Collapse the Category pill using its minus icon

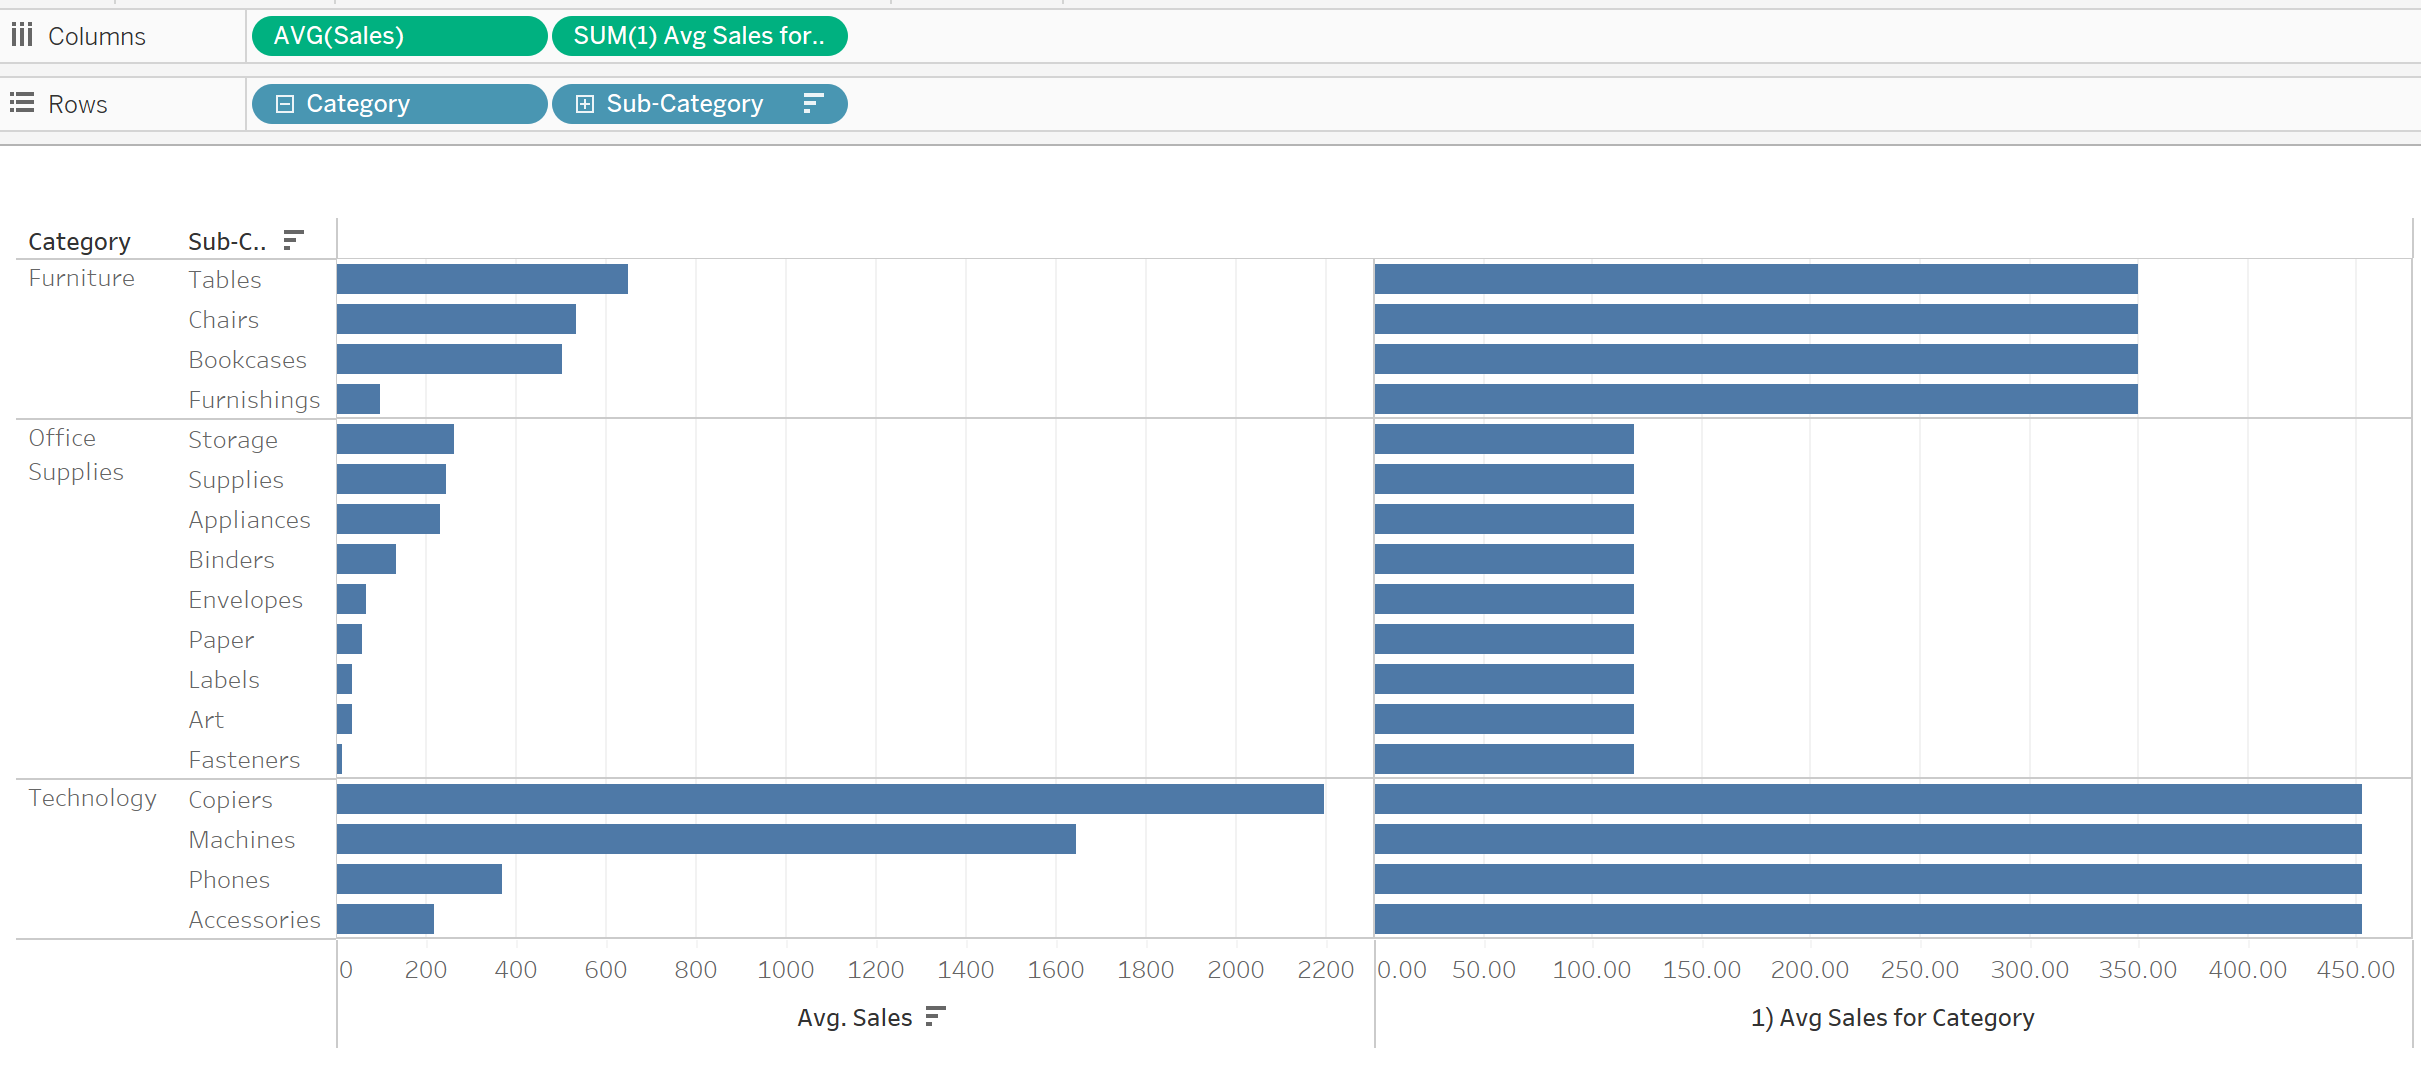point(285,104)
